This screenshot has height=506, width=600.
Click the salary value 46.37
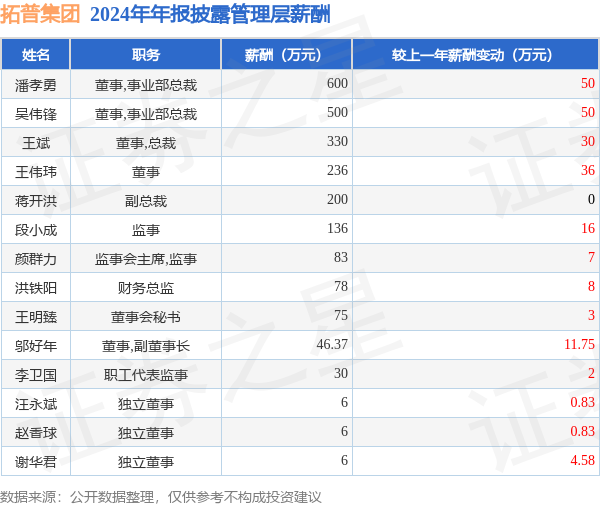click(x=332, y=344)
